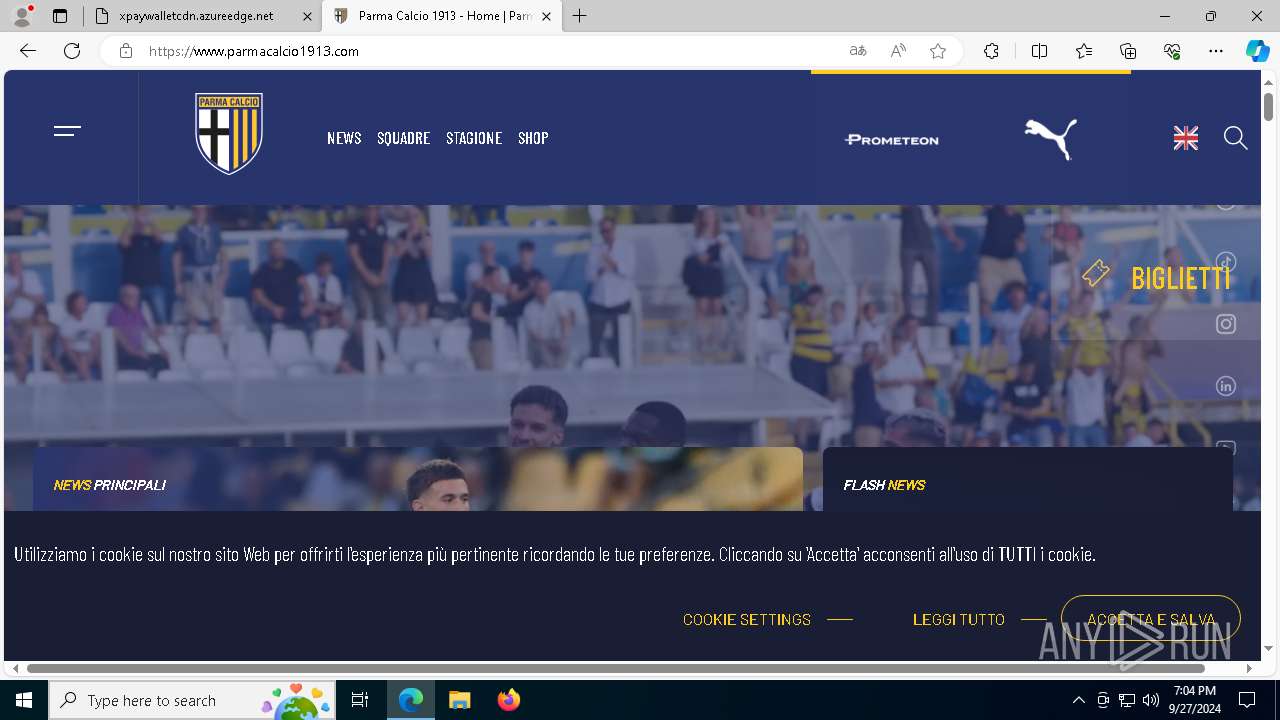
Task: Click the address bar URL
Action: pos(254,51)
